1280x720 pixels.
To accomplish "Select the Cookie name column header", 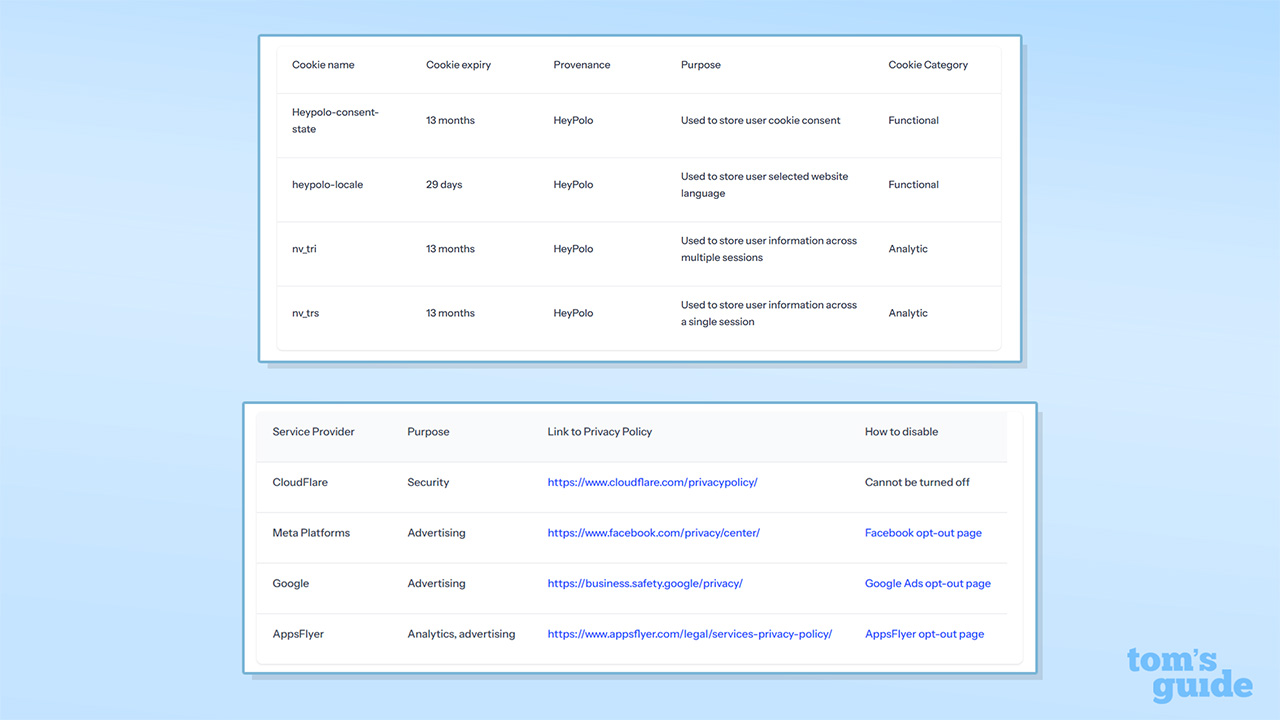I will click(x=323, y=64).
